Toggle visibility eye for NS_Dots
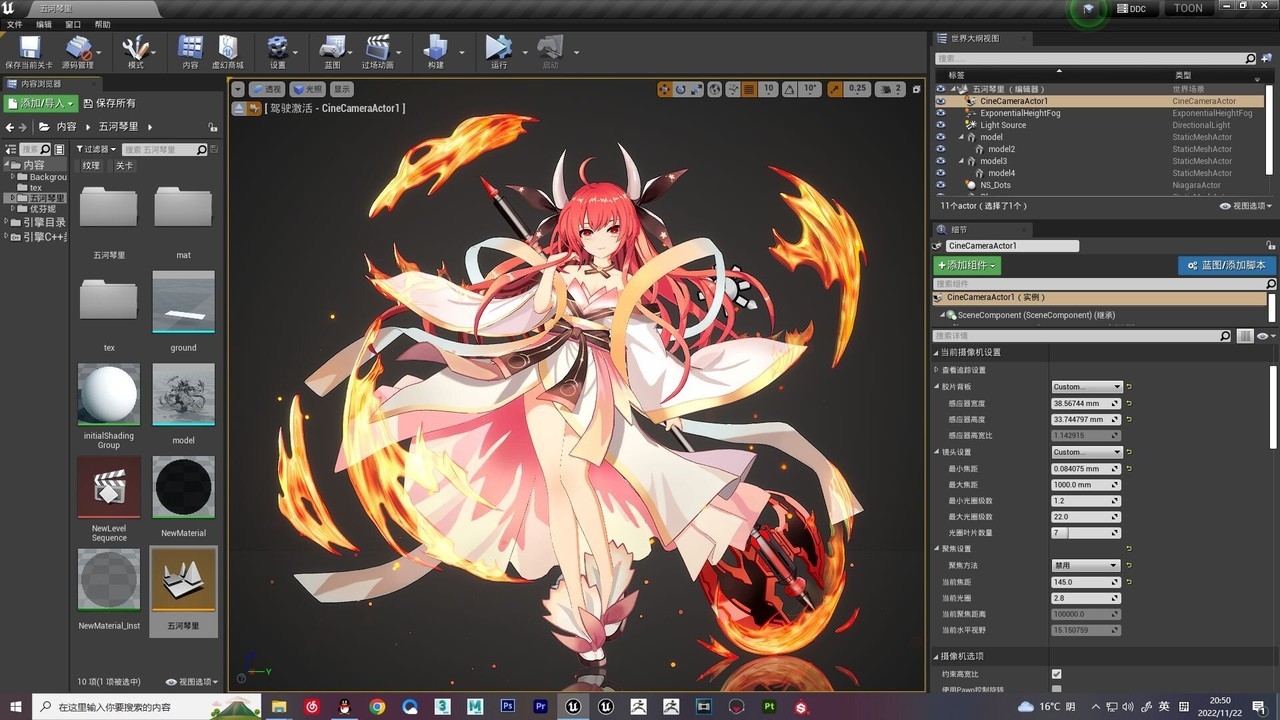1280x720 pixels. (x=940, y=185)
